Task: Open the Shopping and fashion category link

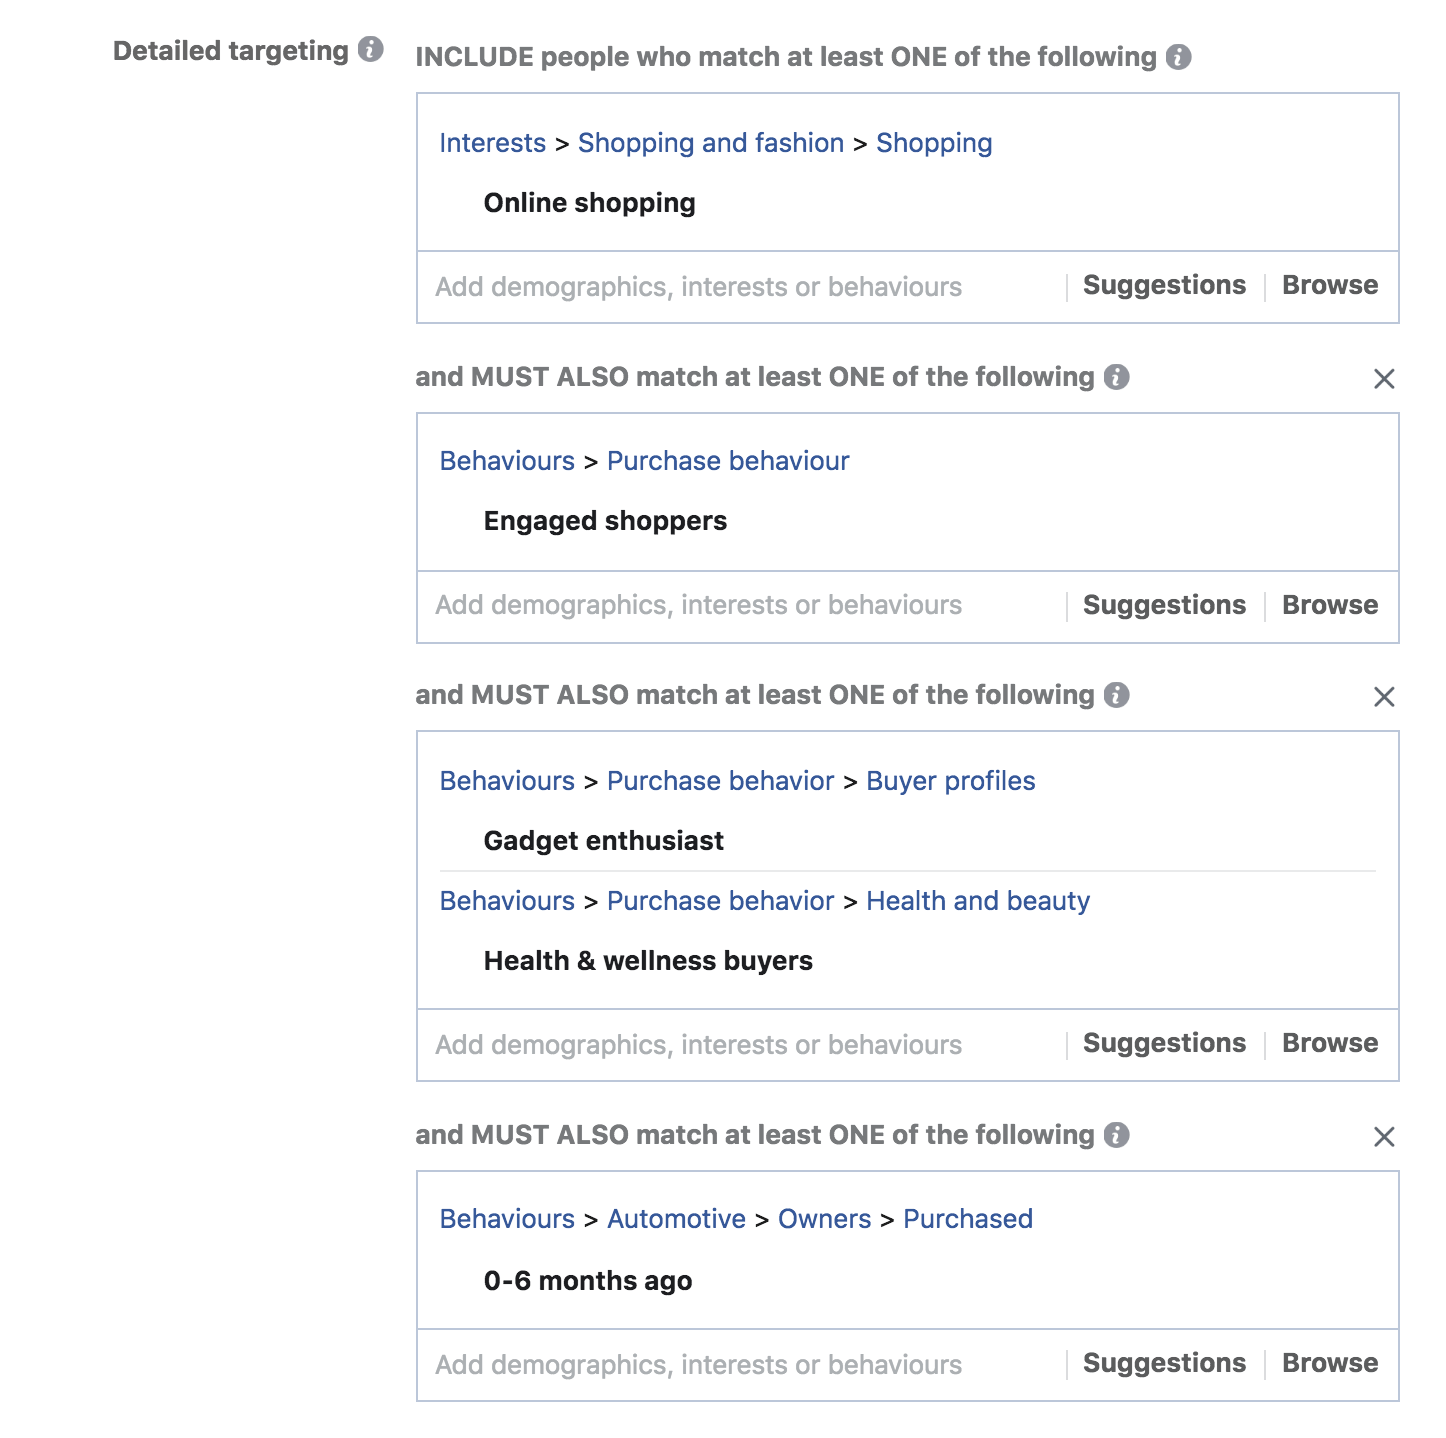Action: (x=710, y=143)
